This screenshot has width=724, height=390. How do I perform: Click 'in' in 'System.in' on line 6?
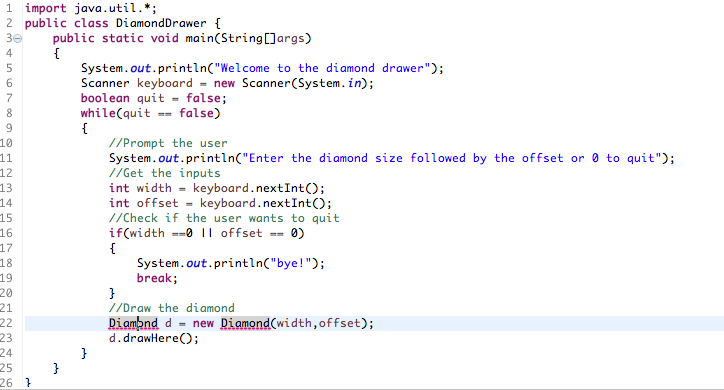[x=355, y=83]
